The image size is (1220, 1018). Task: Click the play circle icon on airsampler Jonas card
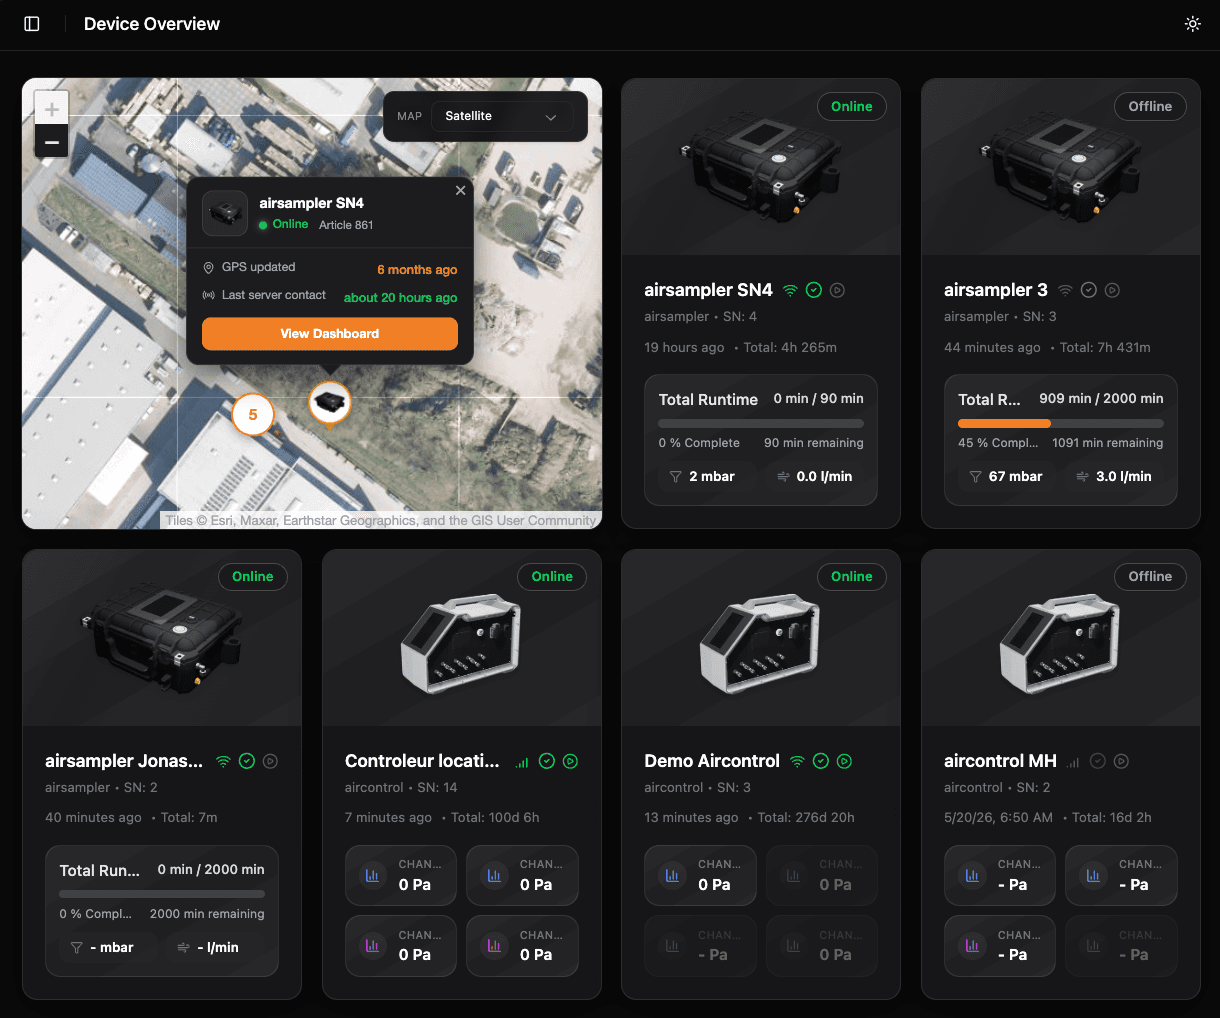(x=270, y=761)
